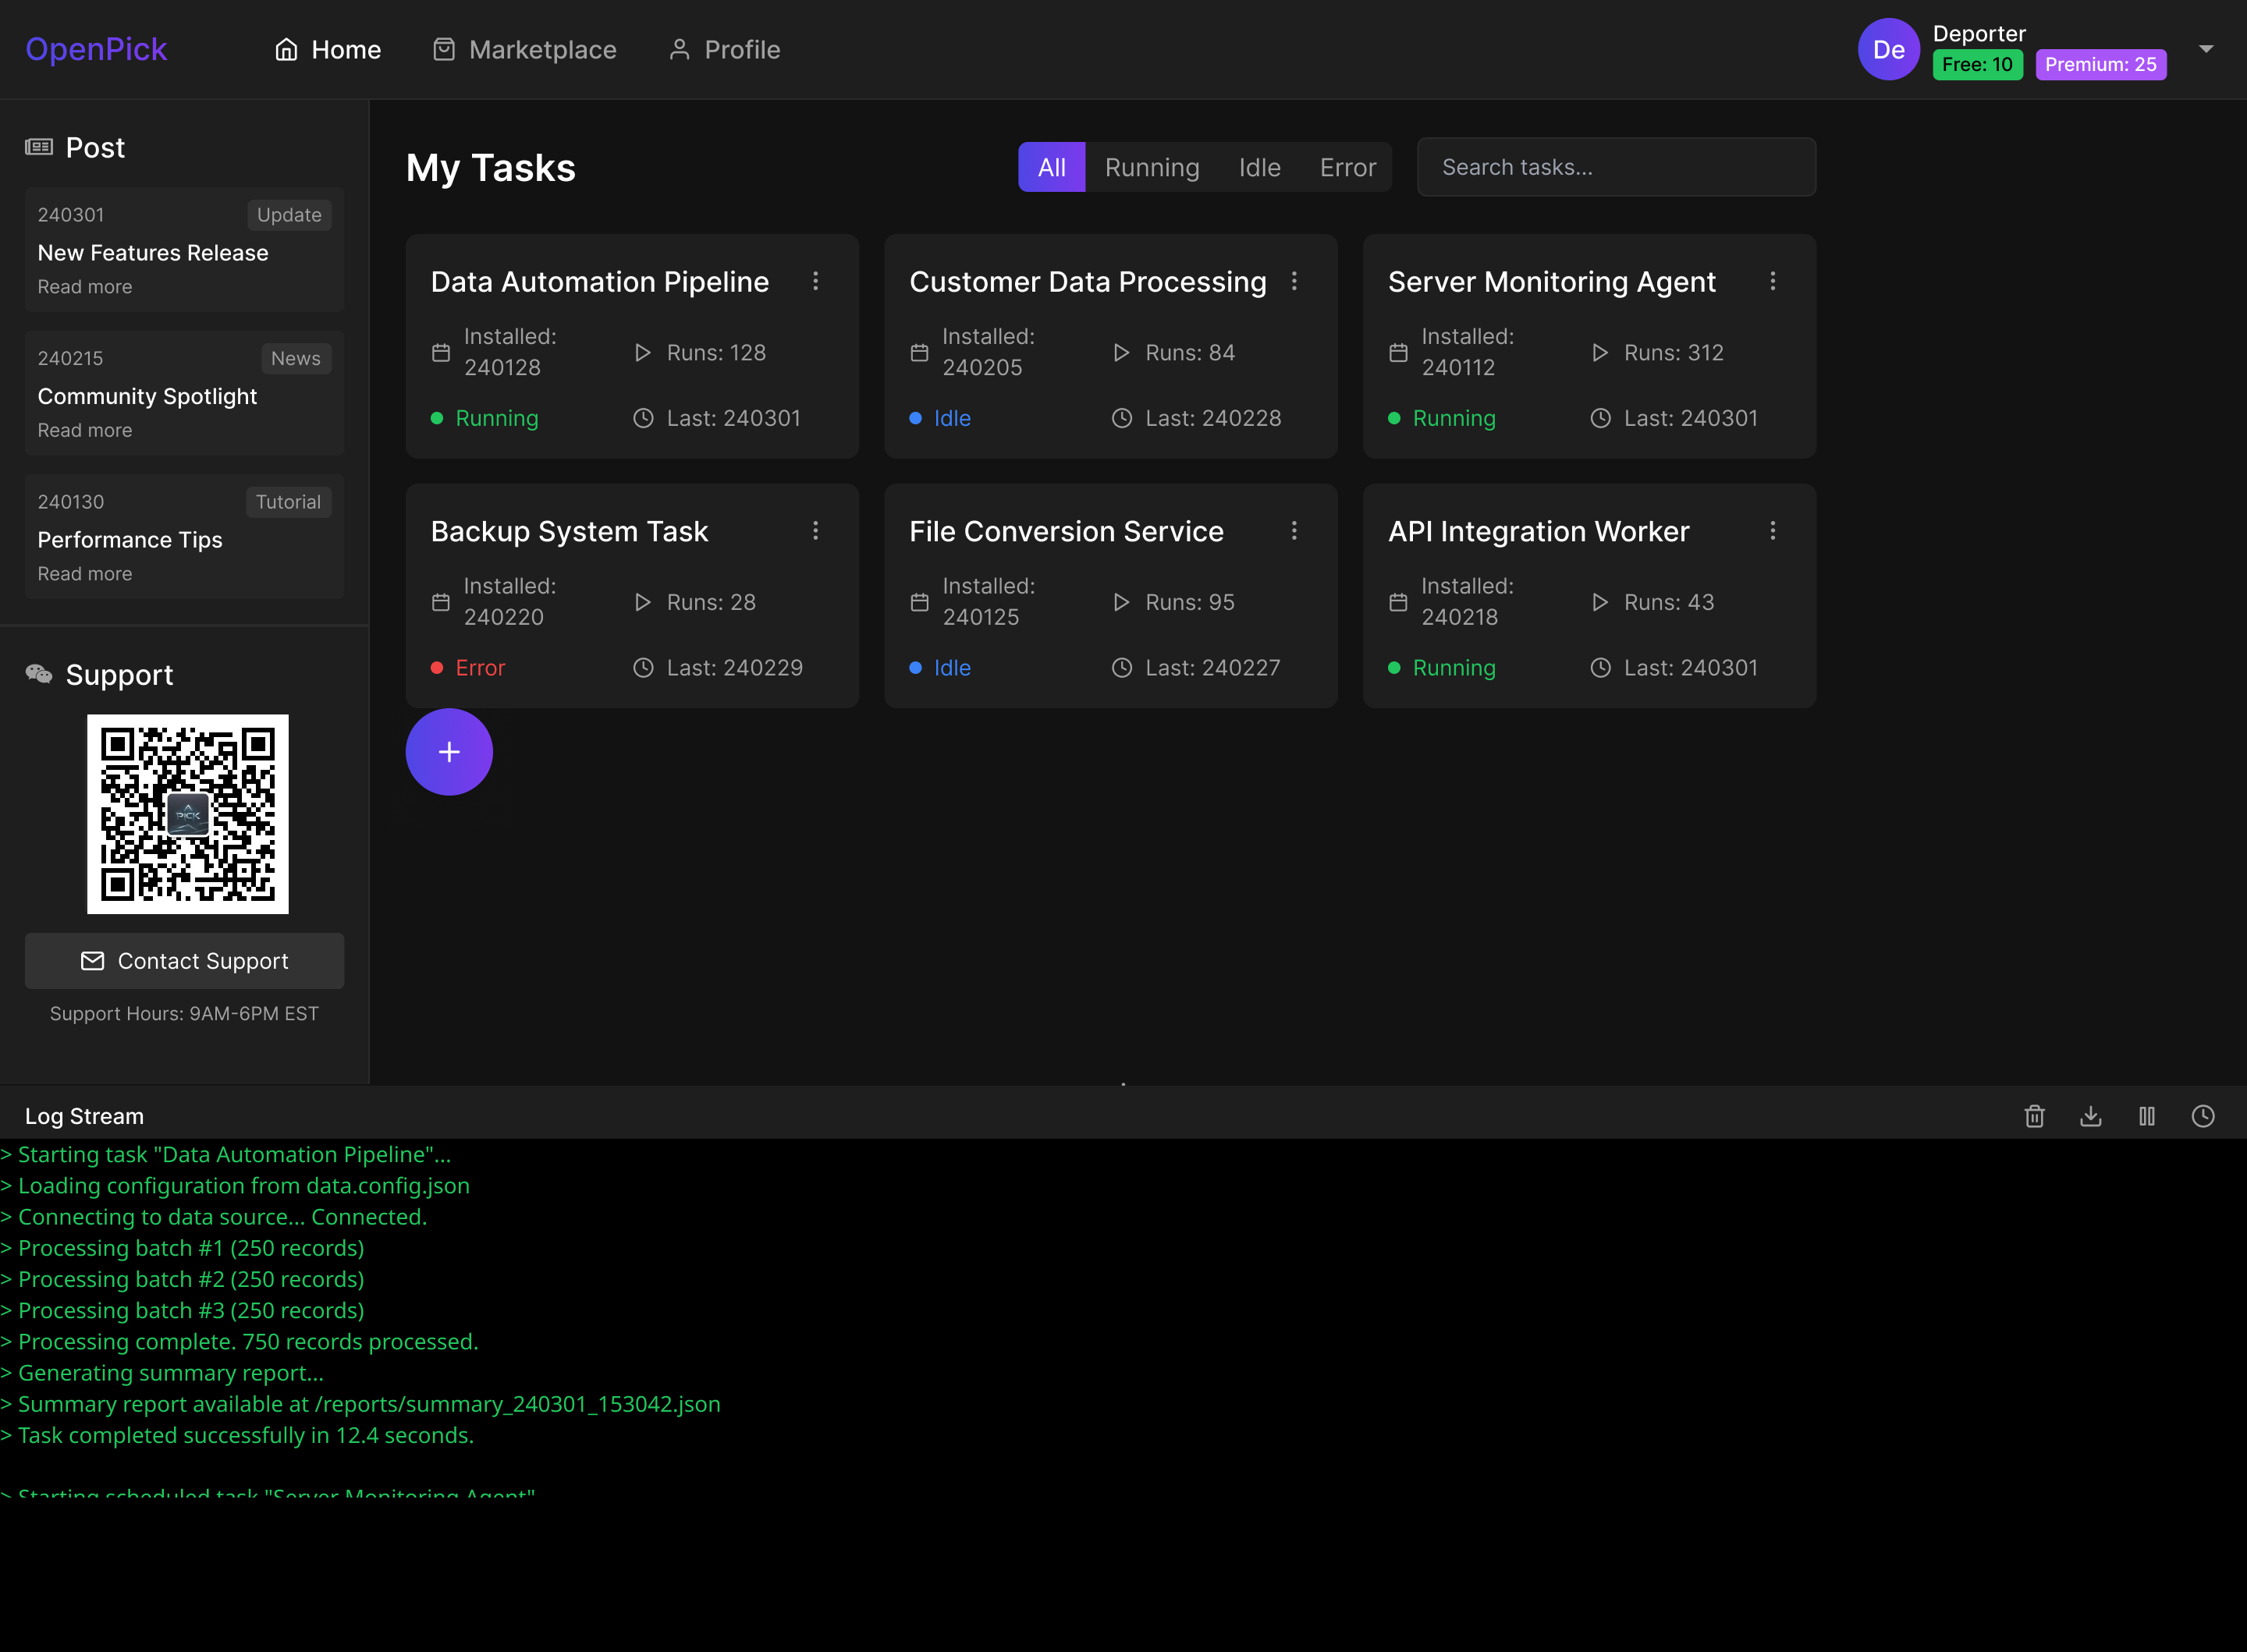
Task: Open Server Monitoring Agent kebab menu
Action: tap(1772, 281)
